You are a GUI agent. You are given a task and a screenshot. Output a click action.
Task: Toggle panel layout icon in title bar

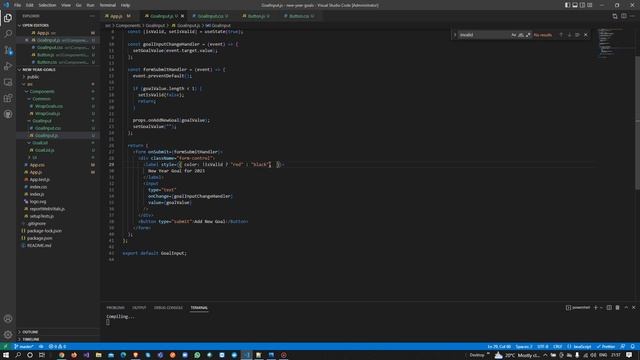575,5
